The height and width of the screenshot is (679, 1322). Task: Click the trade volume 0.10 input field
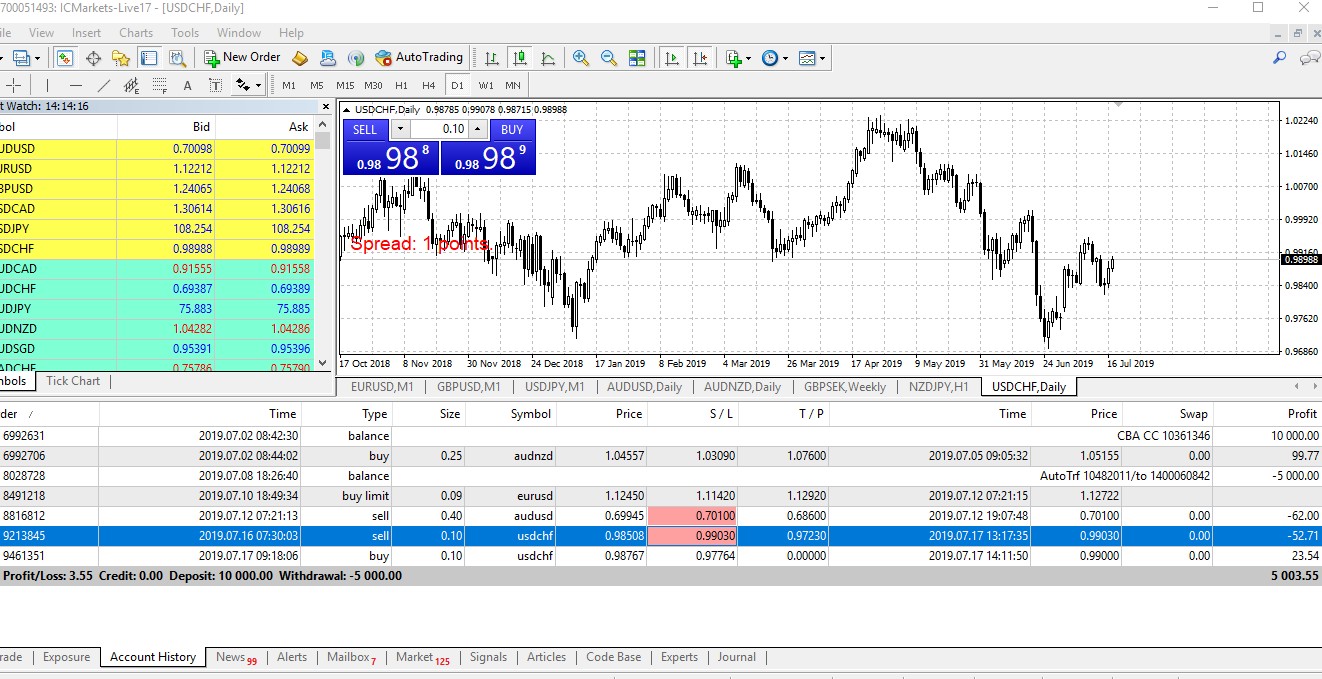[x=440, y=129]
